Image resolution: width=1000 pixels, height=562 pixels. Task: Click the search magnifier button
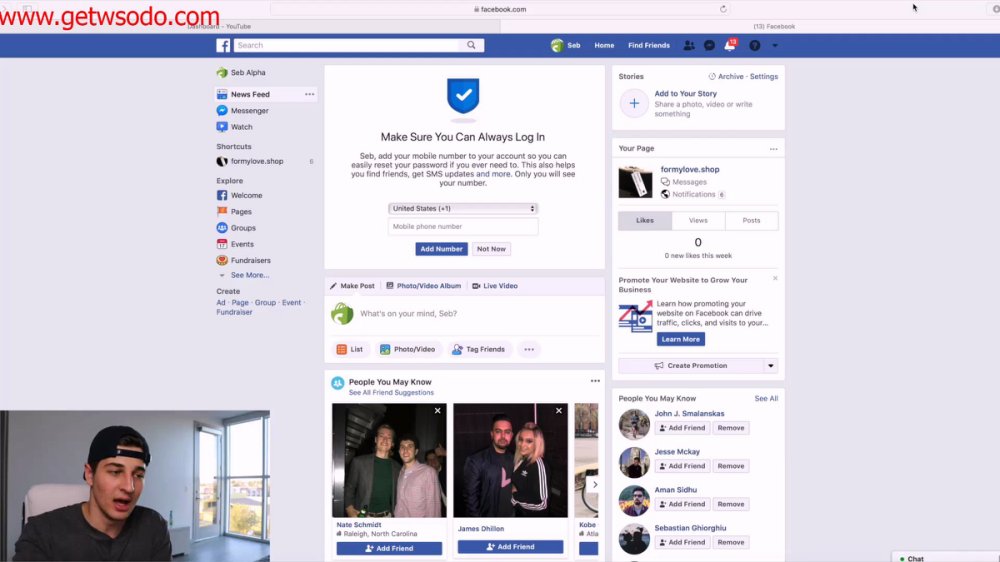(471, 45)
